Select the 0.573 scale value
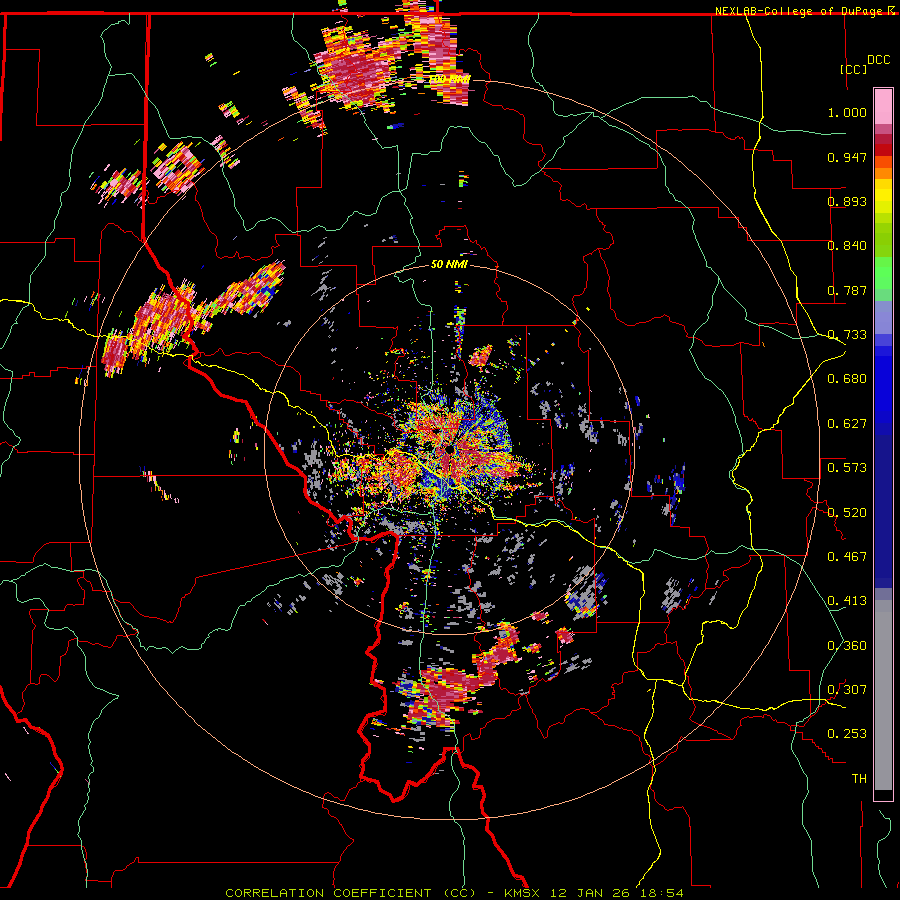 point(847,467)
